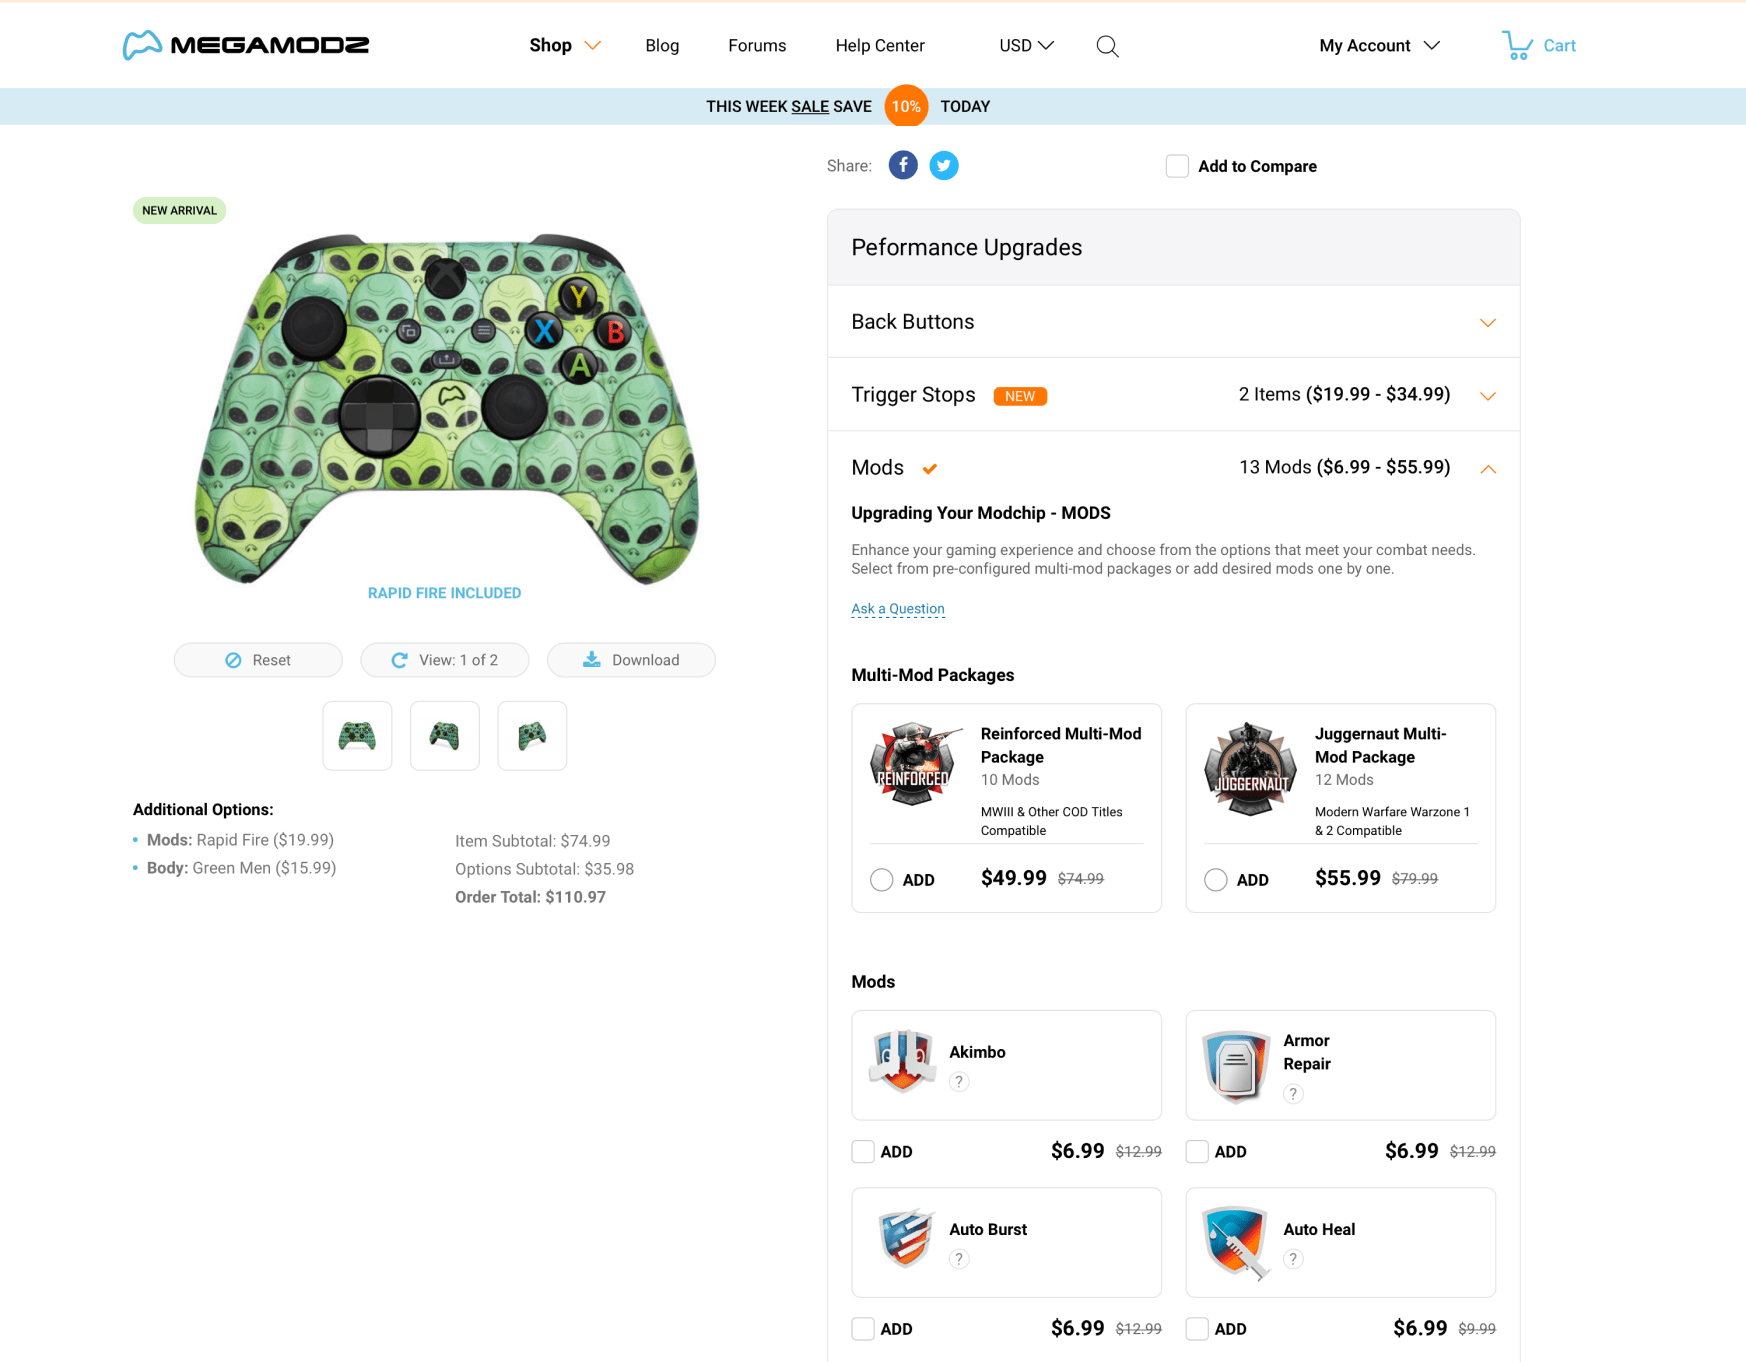The width and height of the screenshot is (1746, 1362).
Task: Click the Megamodz logo
Action: click(246, 45)
